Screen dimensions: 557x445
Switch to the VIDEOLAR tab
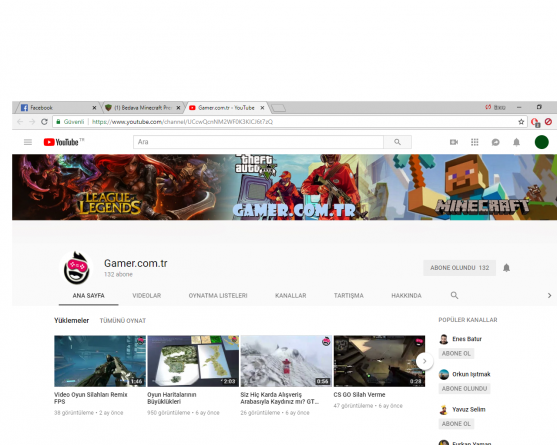tap(147, 295)
